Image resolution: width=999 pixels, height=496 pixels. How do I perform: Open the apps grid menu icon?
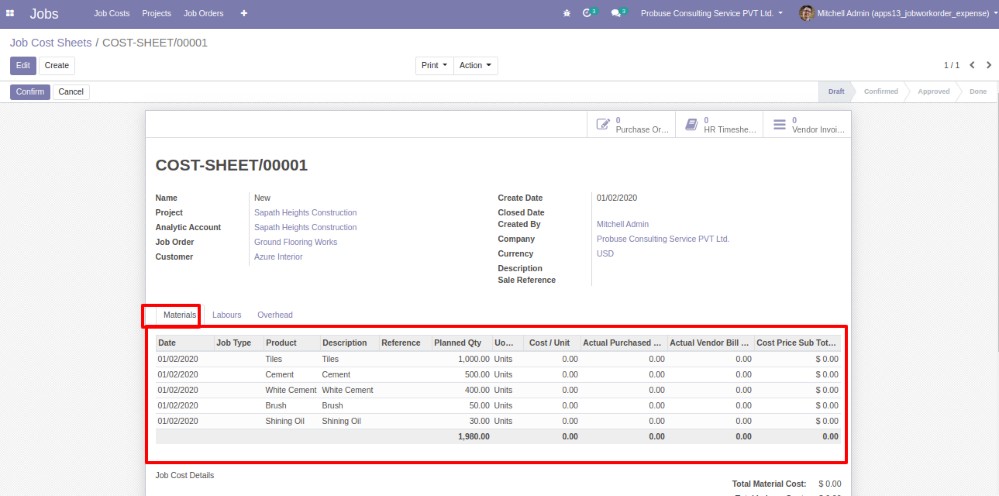tap(11, 13)
